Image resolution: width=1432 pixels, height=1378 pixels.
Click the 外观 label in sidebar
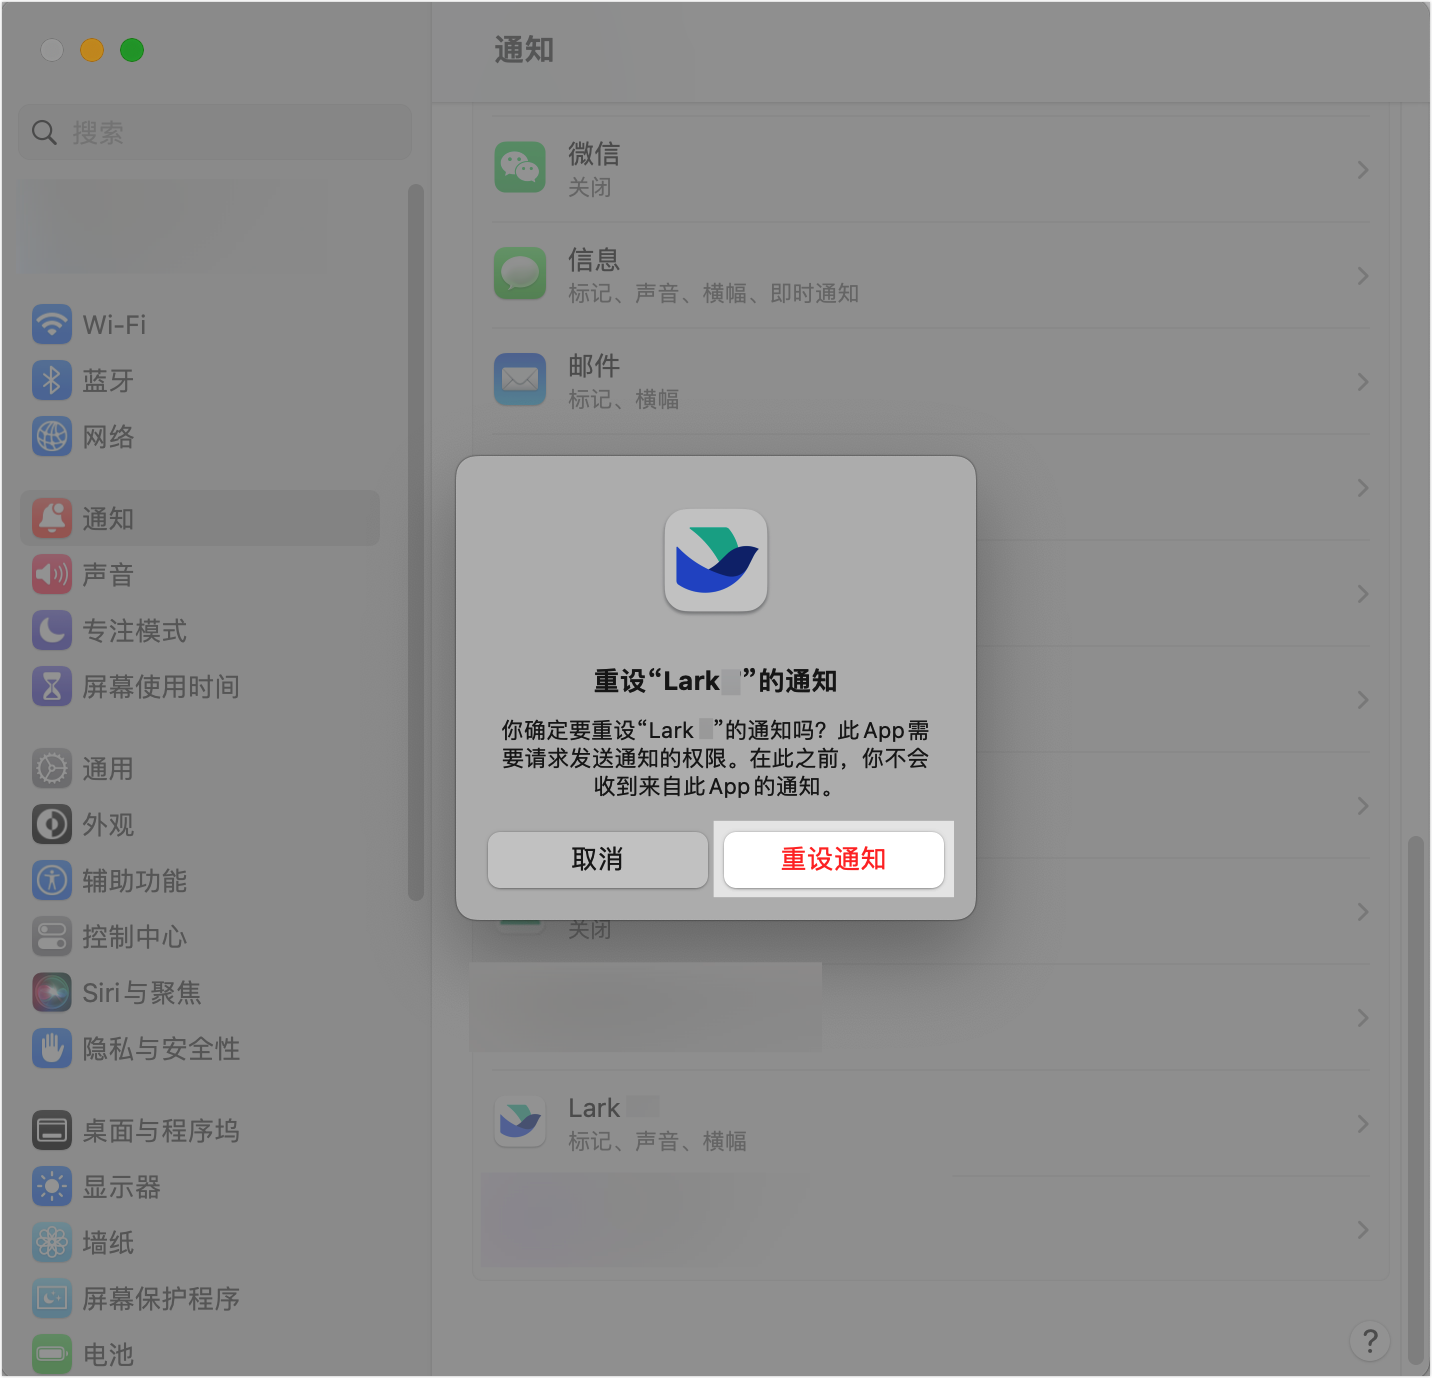coord(108,825)
